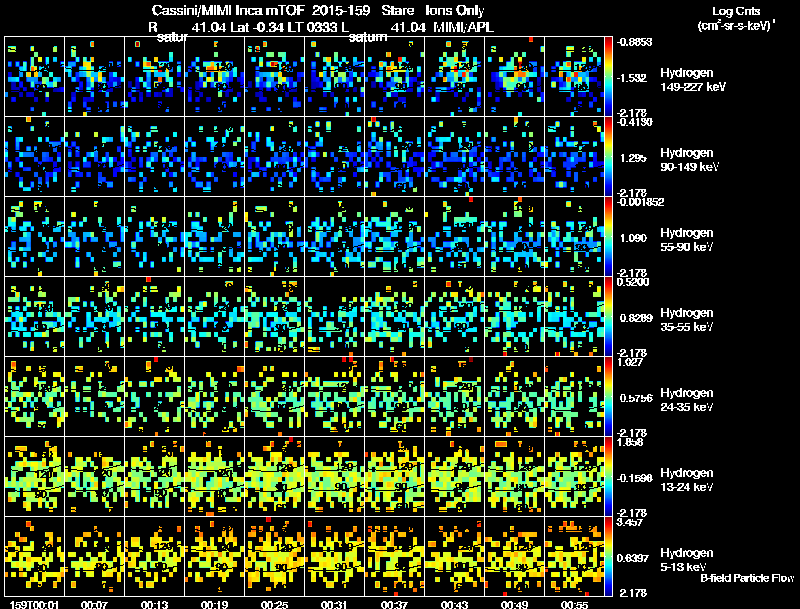Click the '1.858' colorbar value
The height and width of the screenshot is (609, 800).
631,442
